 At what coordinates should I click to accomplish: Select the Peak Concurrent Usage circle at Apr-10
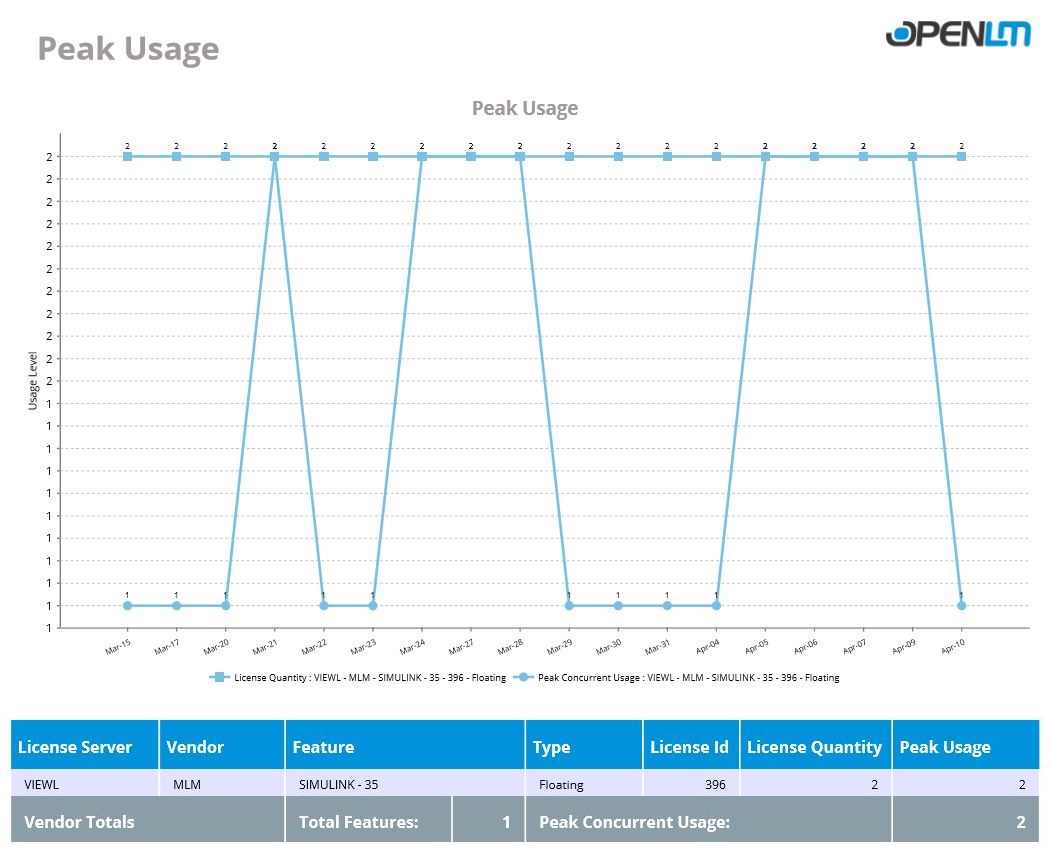coord(961,605)
